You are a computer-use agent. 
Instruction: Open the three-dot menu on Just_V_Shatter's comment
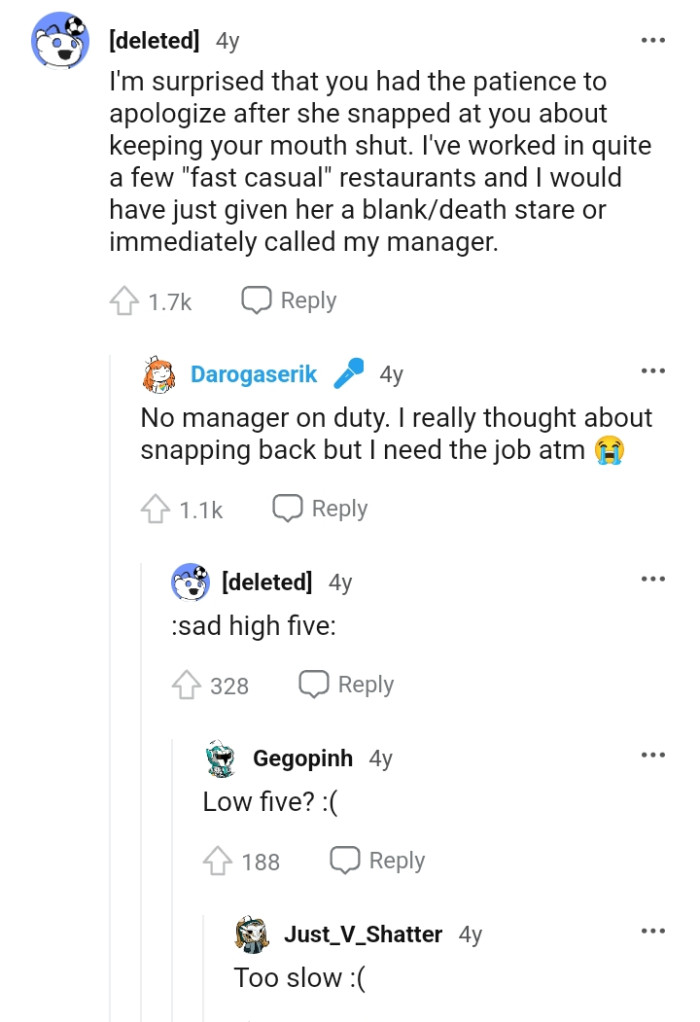[x=652, y=930]
